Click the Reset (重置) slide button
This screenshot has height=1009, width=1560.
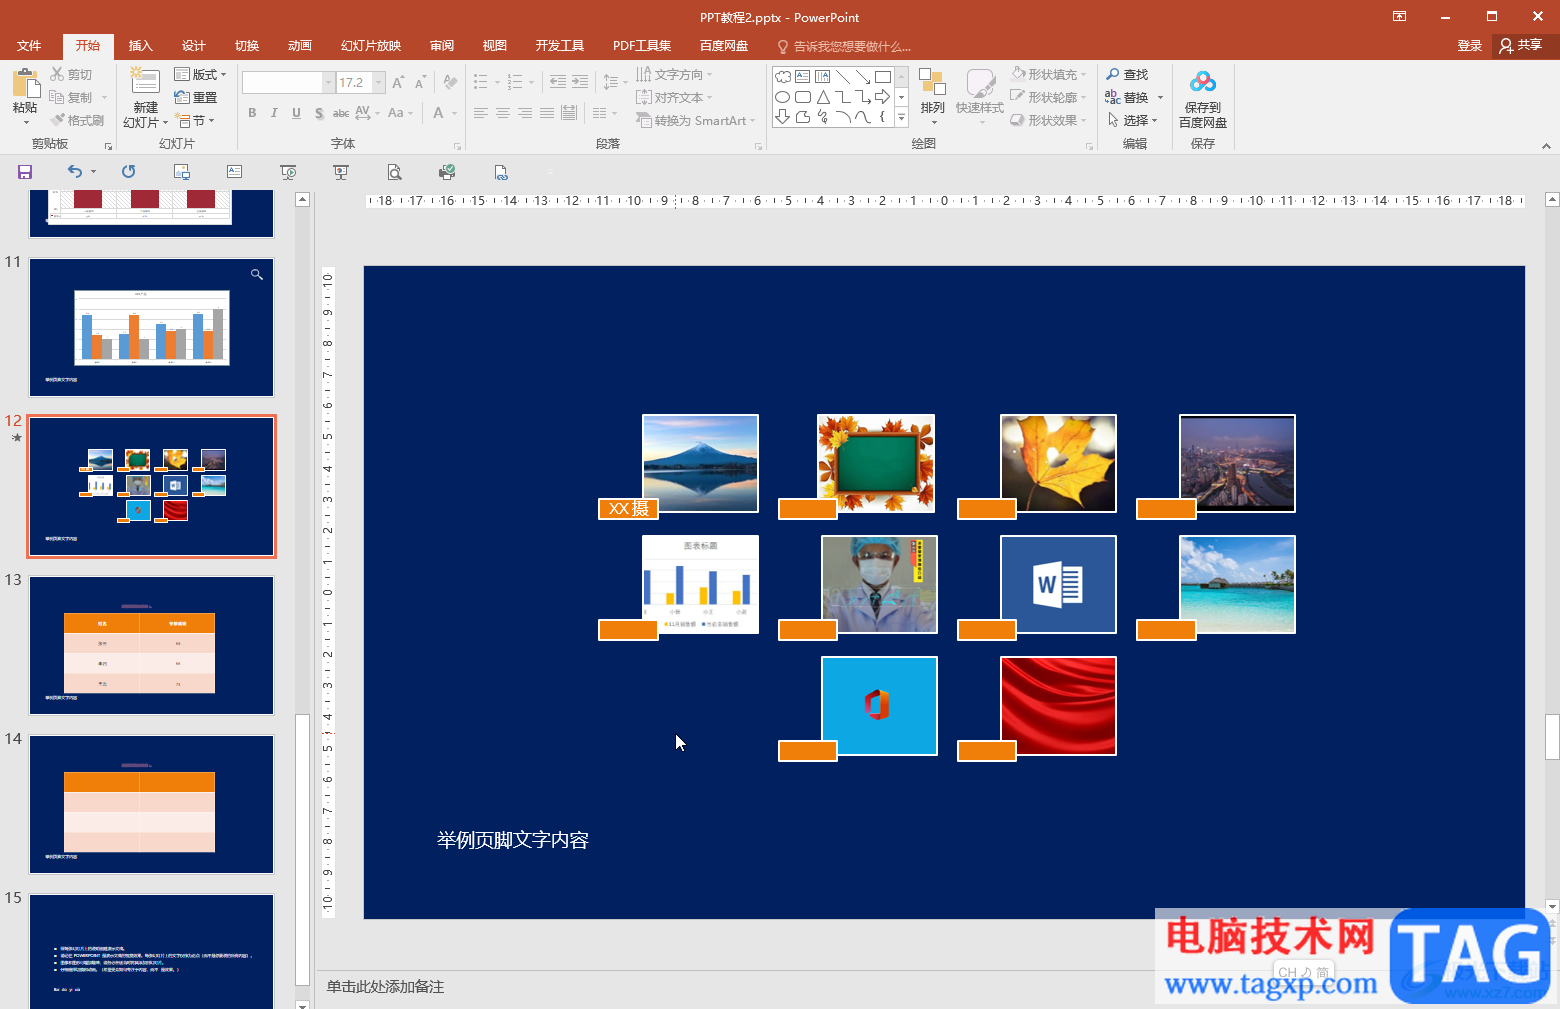pyautogui.click(x=196, y=97)
